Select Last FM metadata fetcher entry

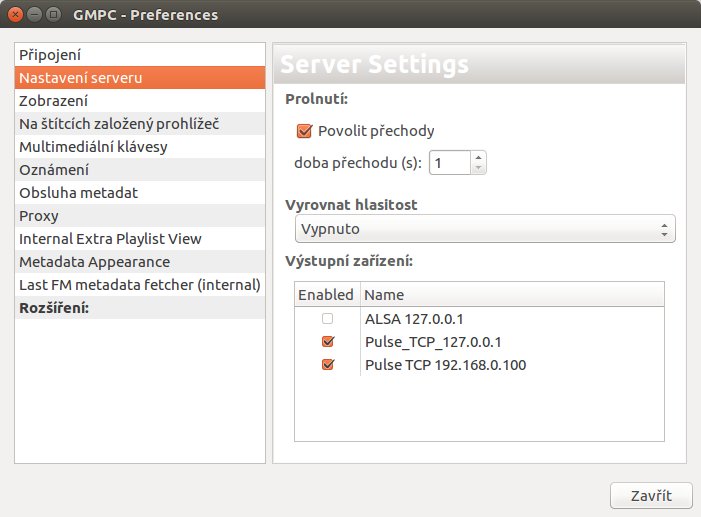point(140,285)
